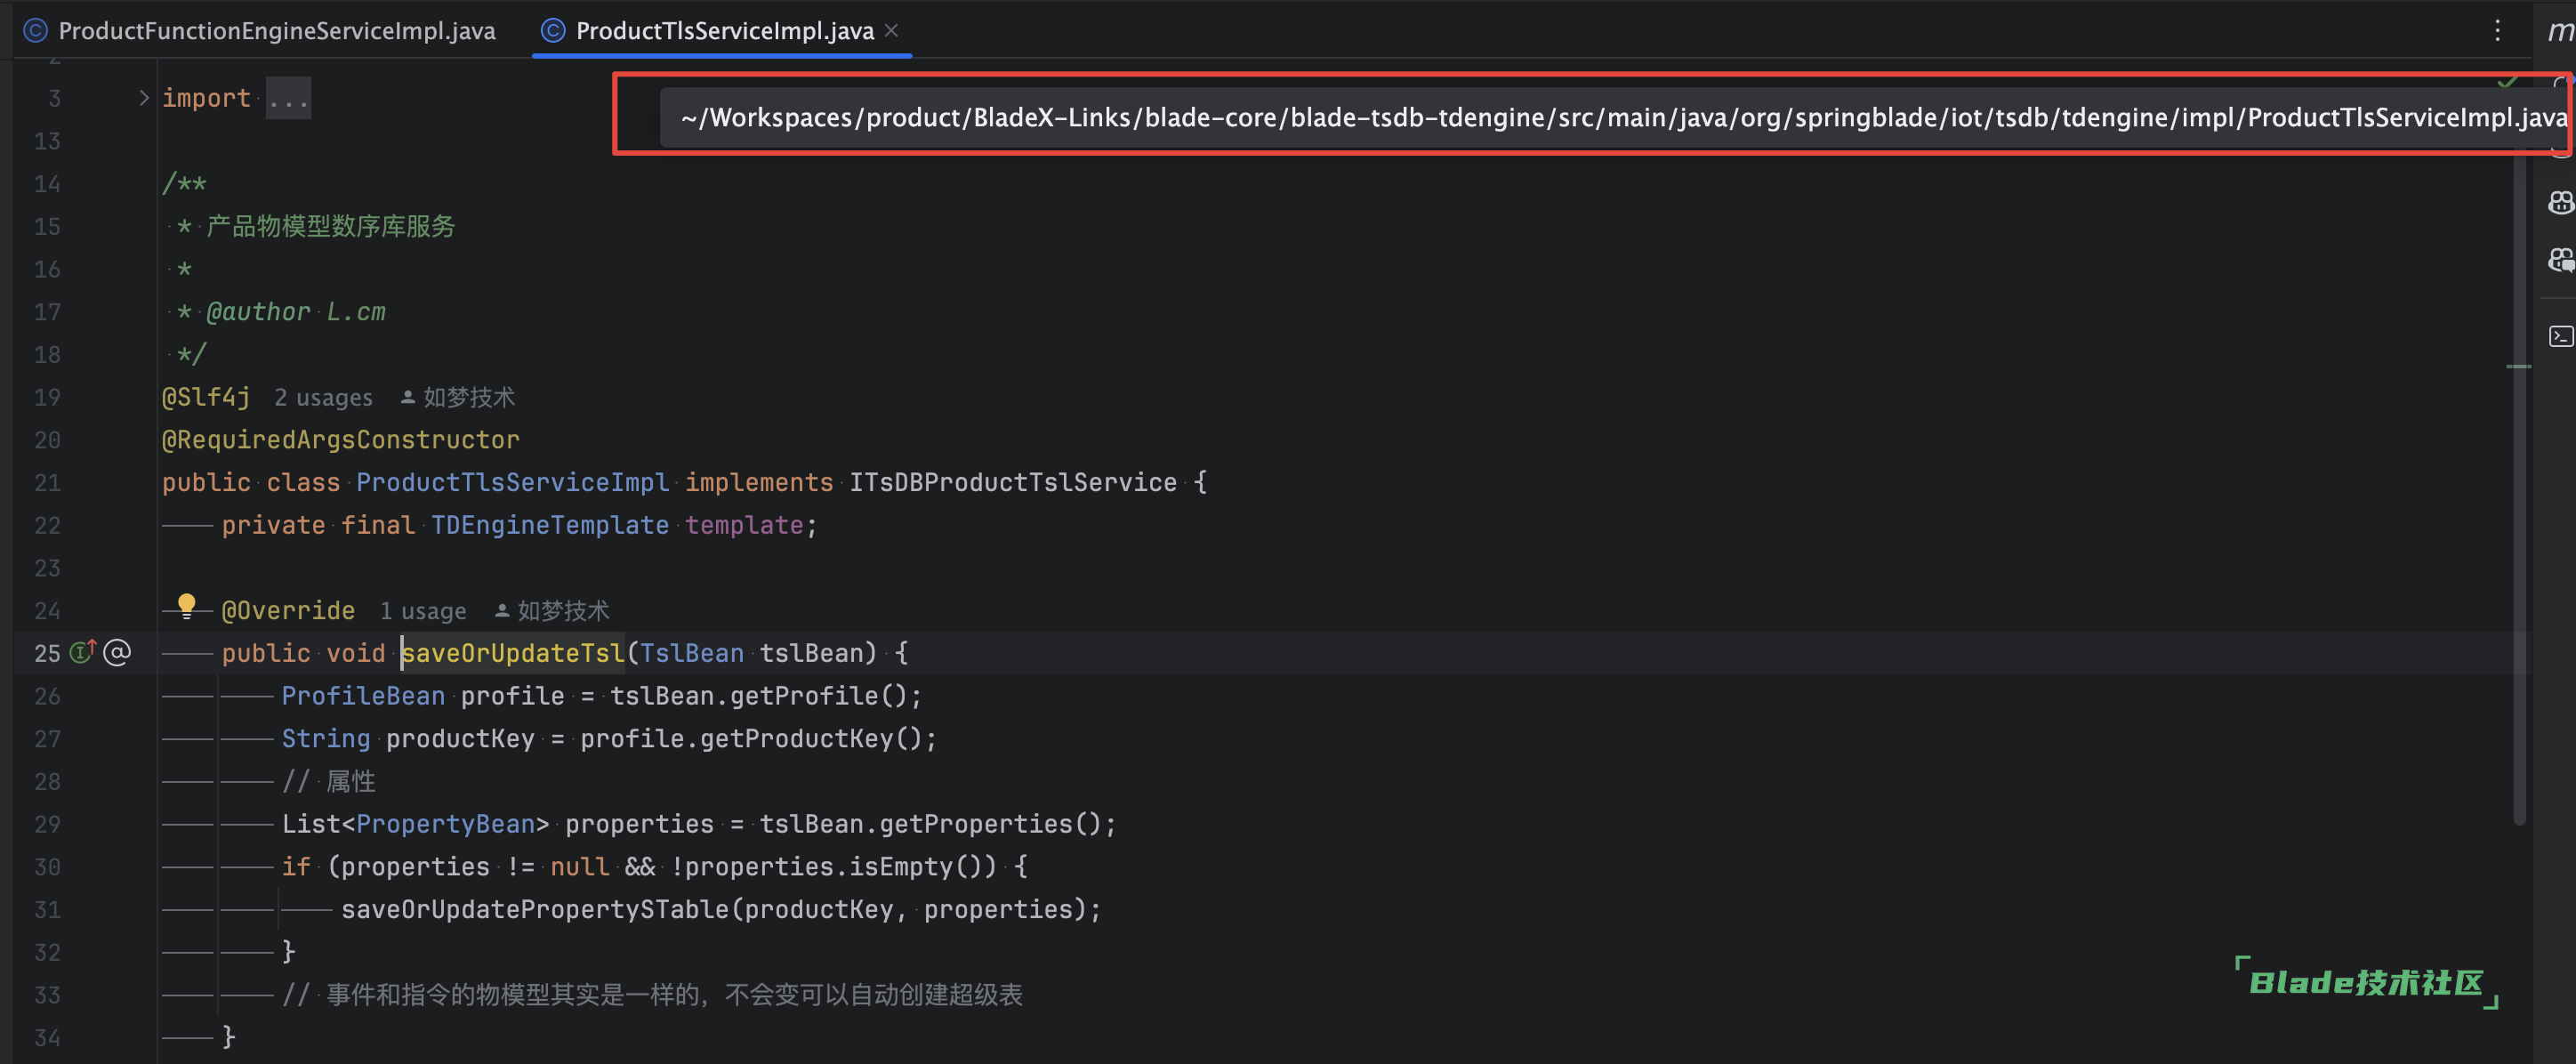2576x1064 pixels.
Task: Click the @RequiredArgsConstructor annotation
Action: [x=341, y=440]
